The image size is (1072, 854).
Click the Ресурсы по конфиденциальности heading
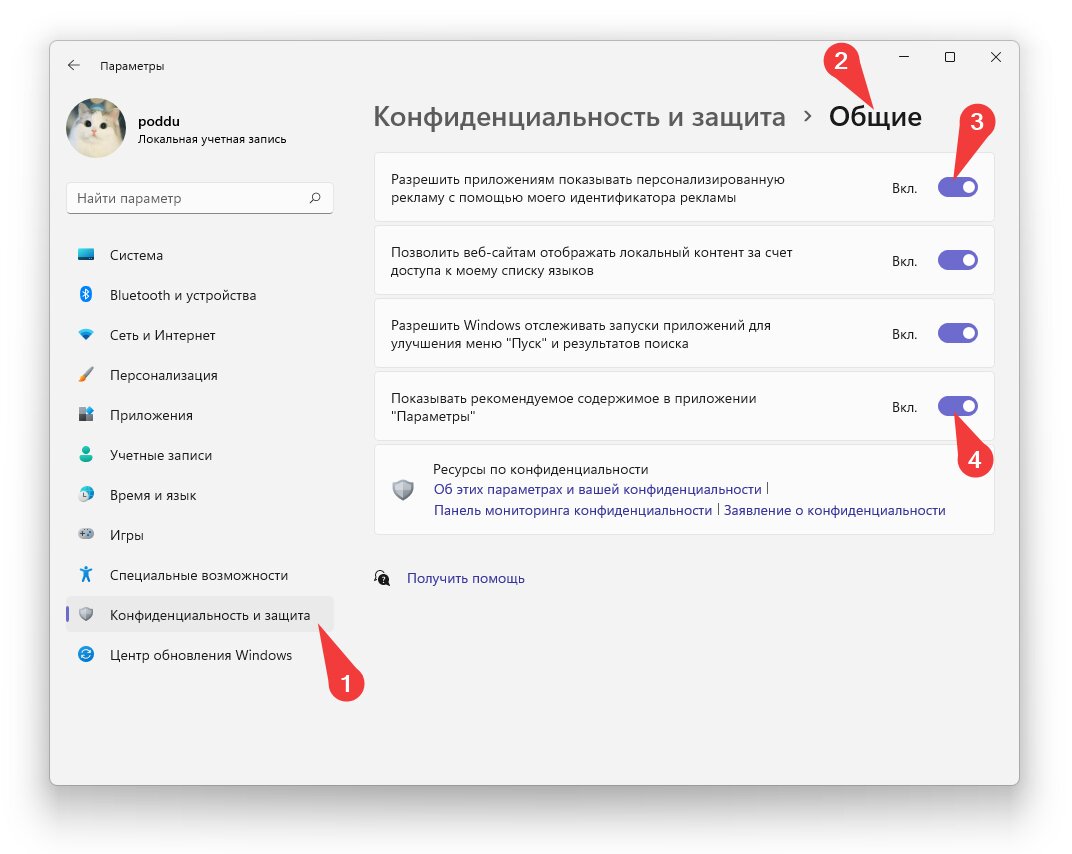pos(540,469)
